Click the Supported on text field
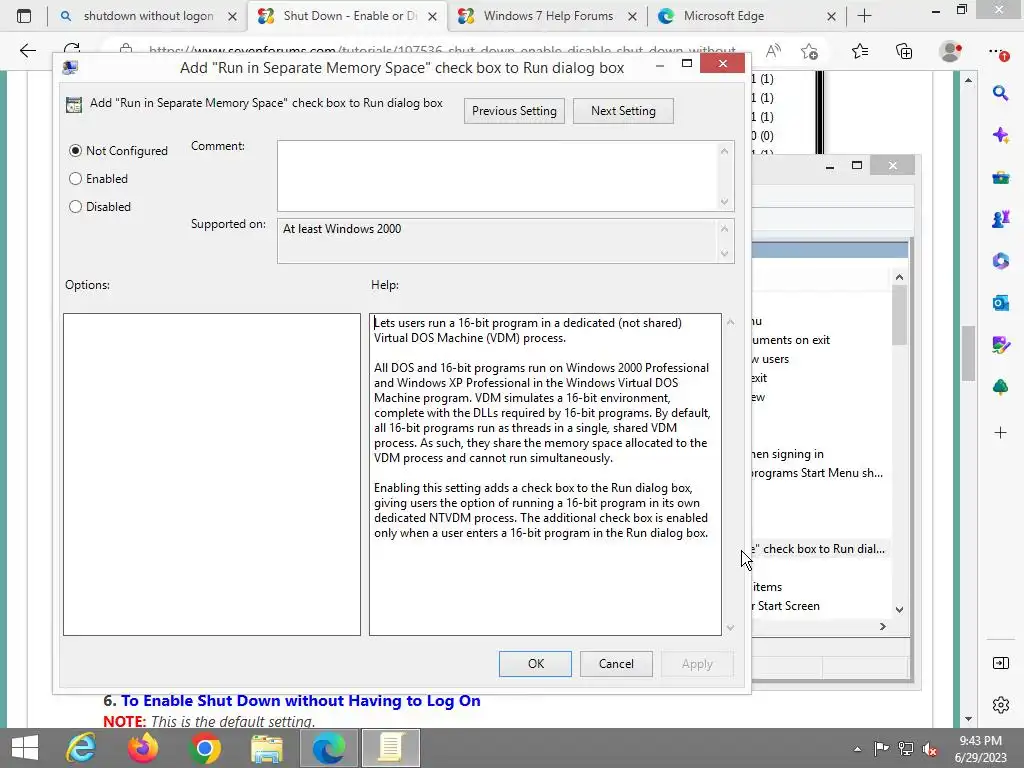The width and height of the screenshot is (1024, 768). coord(498,241)
